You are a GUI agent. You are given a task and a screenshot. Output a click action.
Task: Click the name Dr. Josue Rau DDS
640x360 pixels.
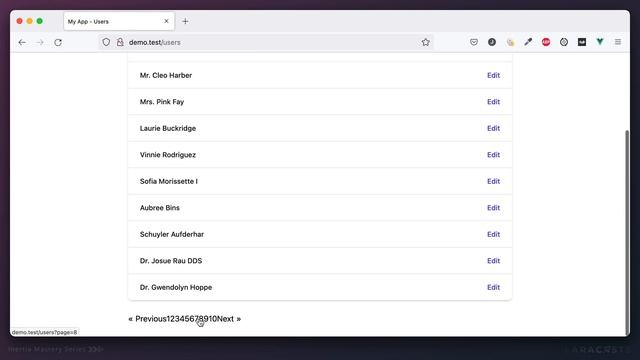click(x=171, y=261)
